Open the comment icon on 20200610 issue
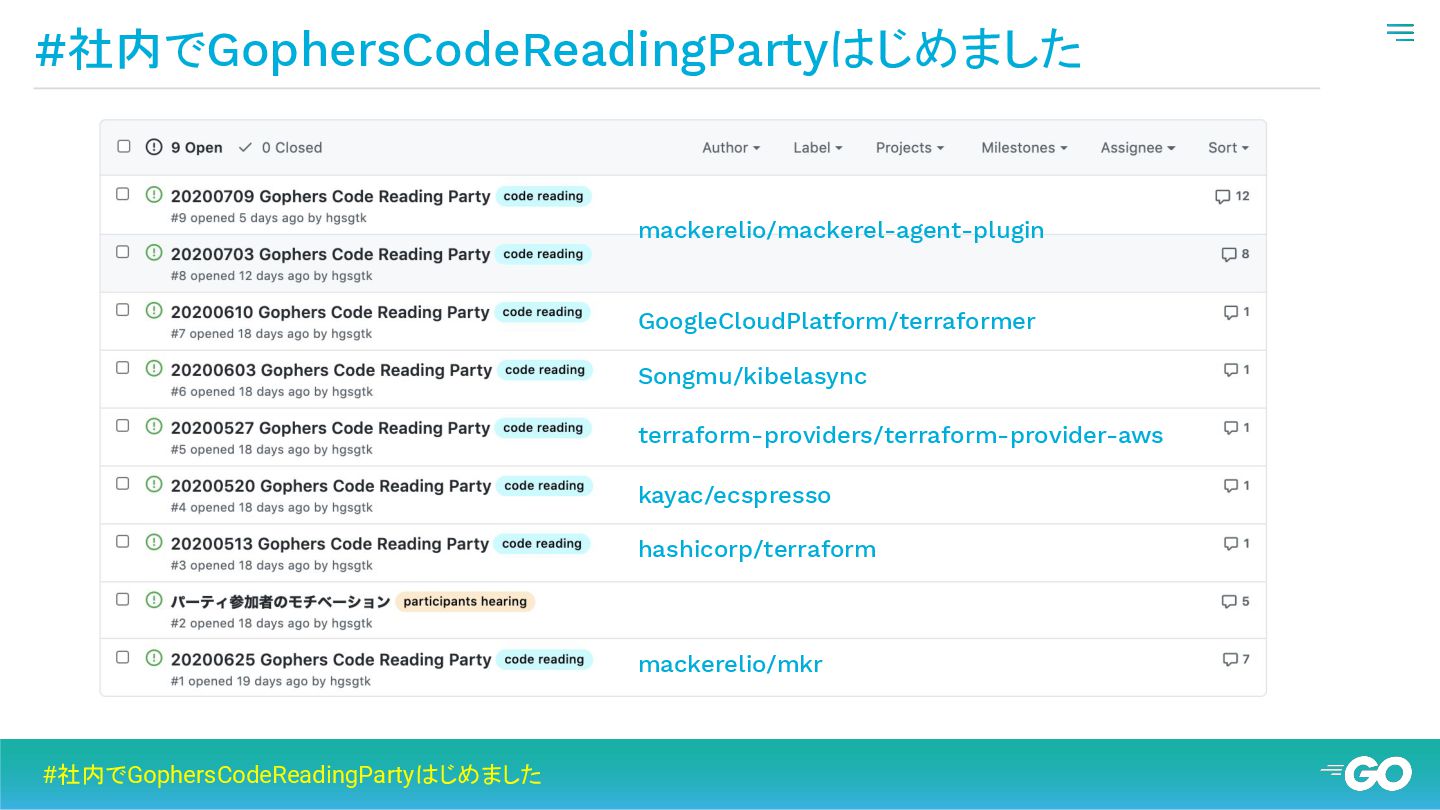1440x810 pixels. [x=1231, y=313]
